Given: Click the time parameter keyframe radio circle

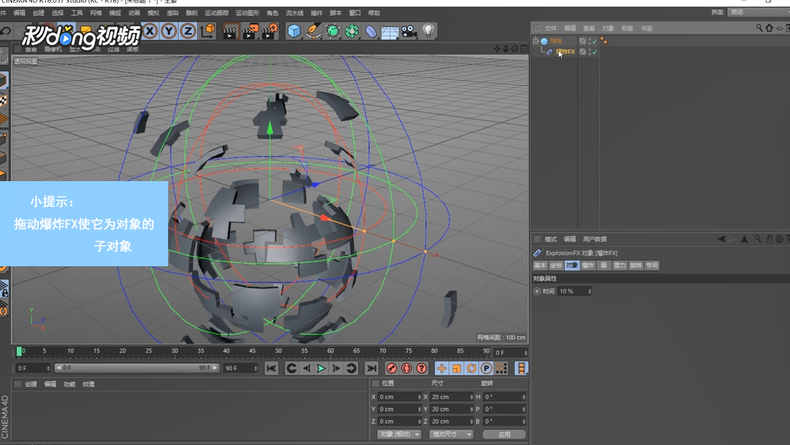Looking at the screenshot, I should click(536, 291).
